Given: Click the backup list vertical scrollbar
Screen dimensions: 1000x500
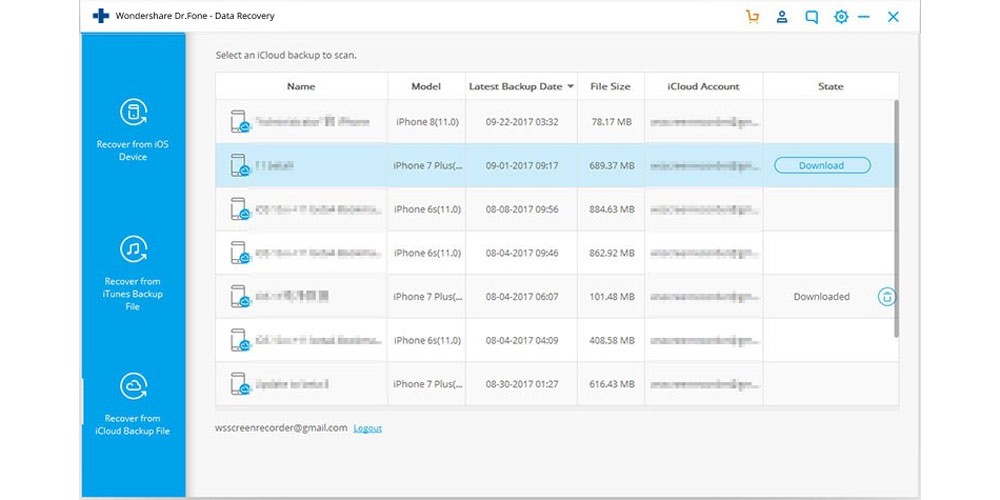Looking at the screenshot, I should tap(897, 218).
